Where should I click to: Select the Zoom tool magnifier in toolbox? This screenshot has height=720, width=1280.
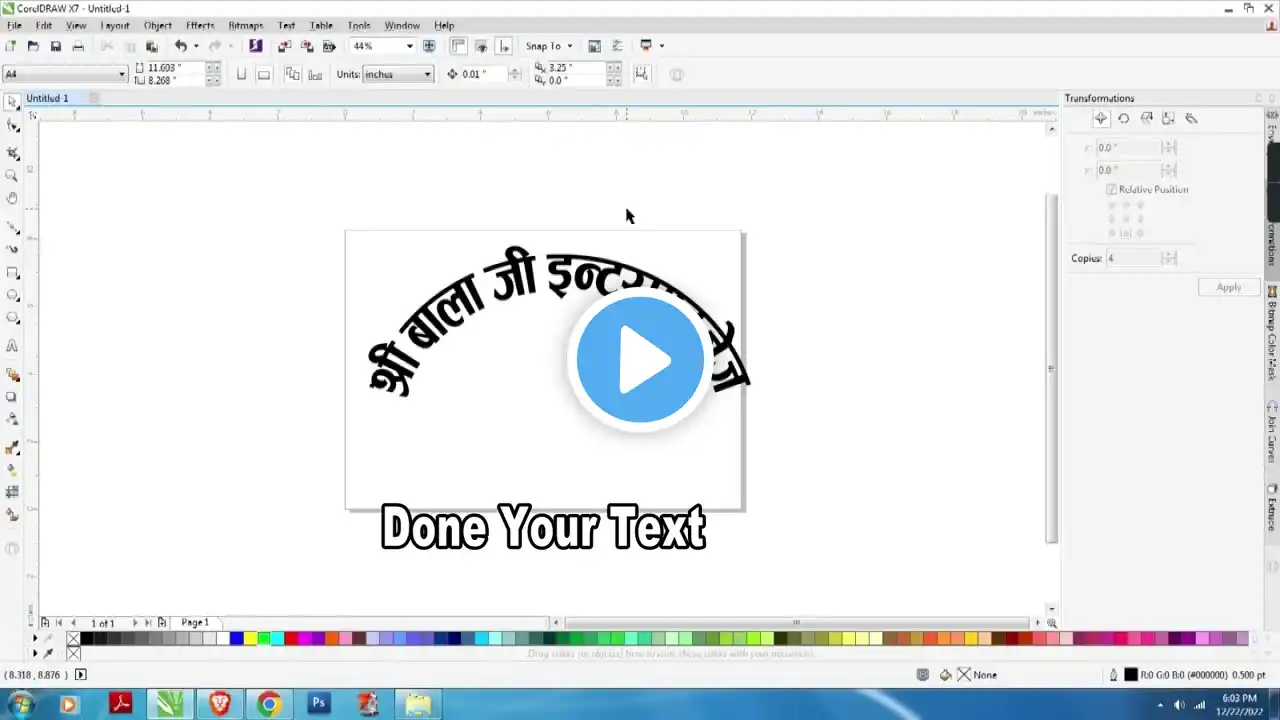point(12,176)
